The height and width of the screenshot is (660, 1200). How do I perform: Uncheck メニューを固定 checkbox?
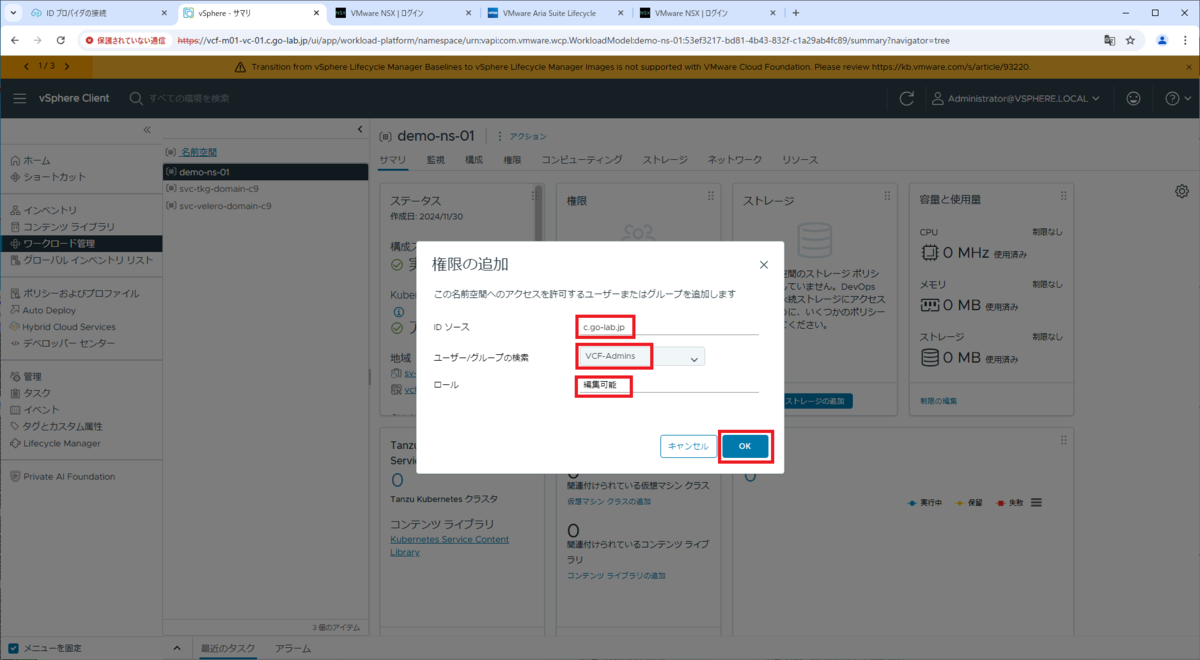coord(13,648)
